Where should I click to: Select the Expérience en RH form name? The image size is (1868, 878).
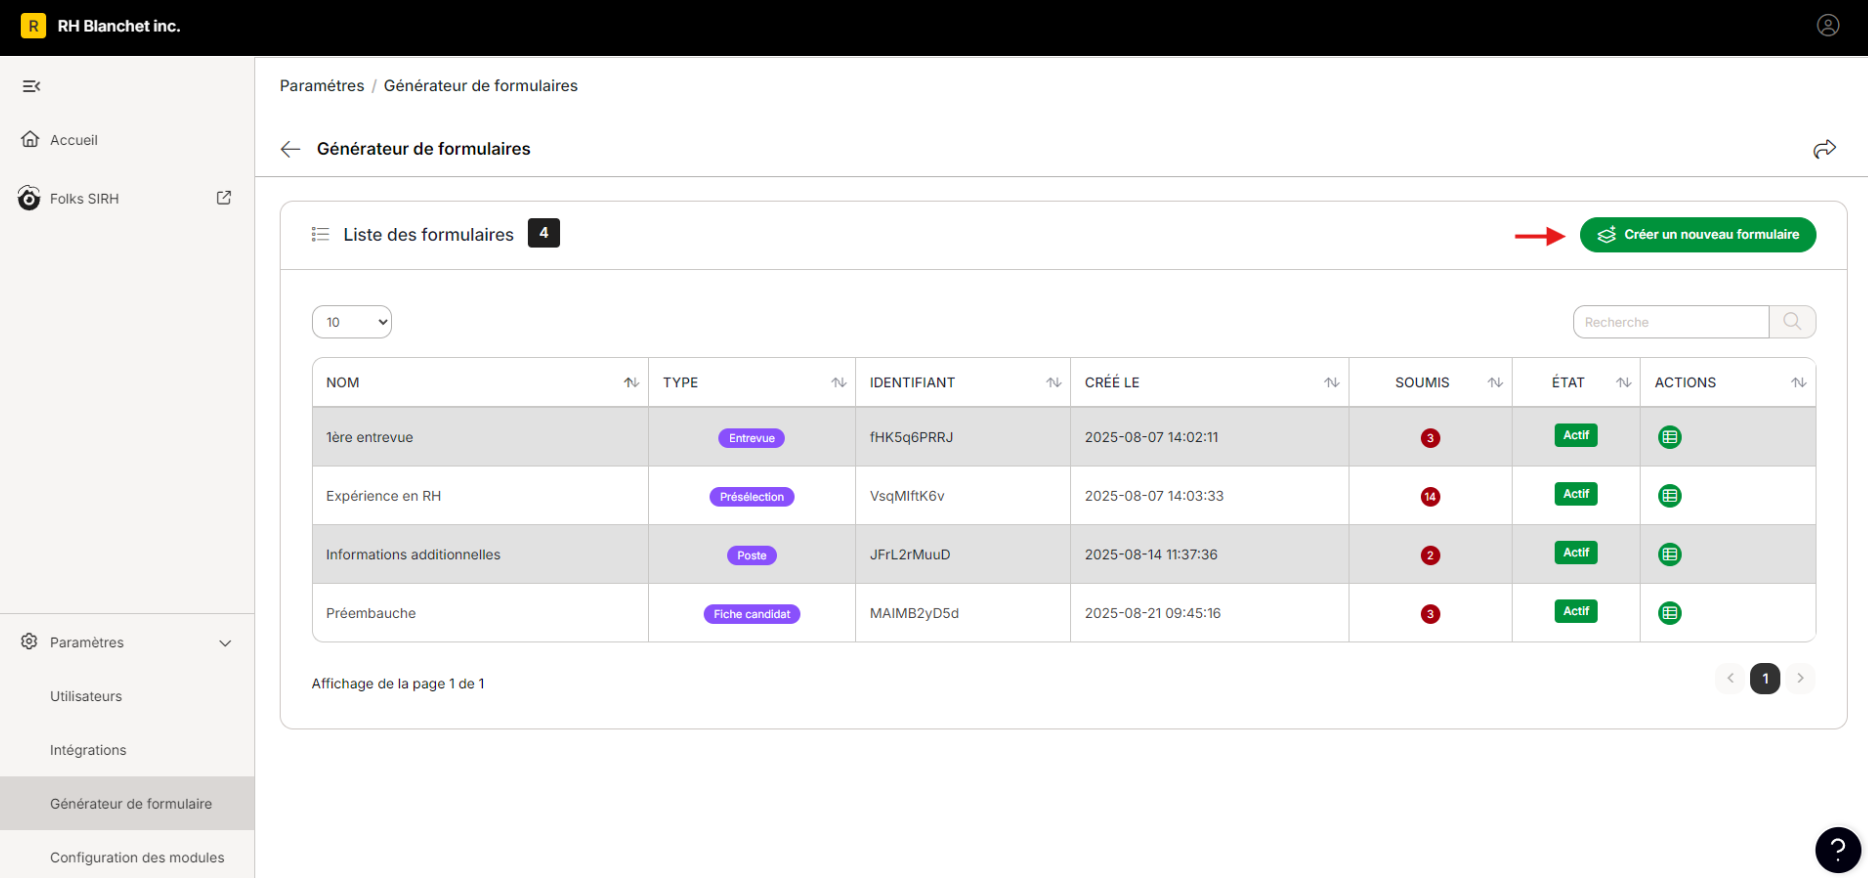[x=383, y=496]
